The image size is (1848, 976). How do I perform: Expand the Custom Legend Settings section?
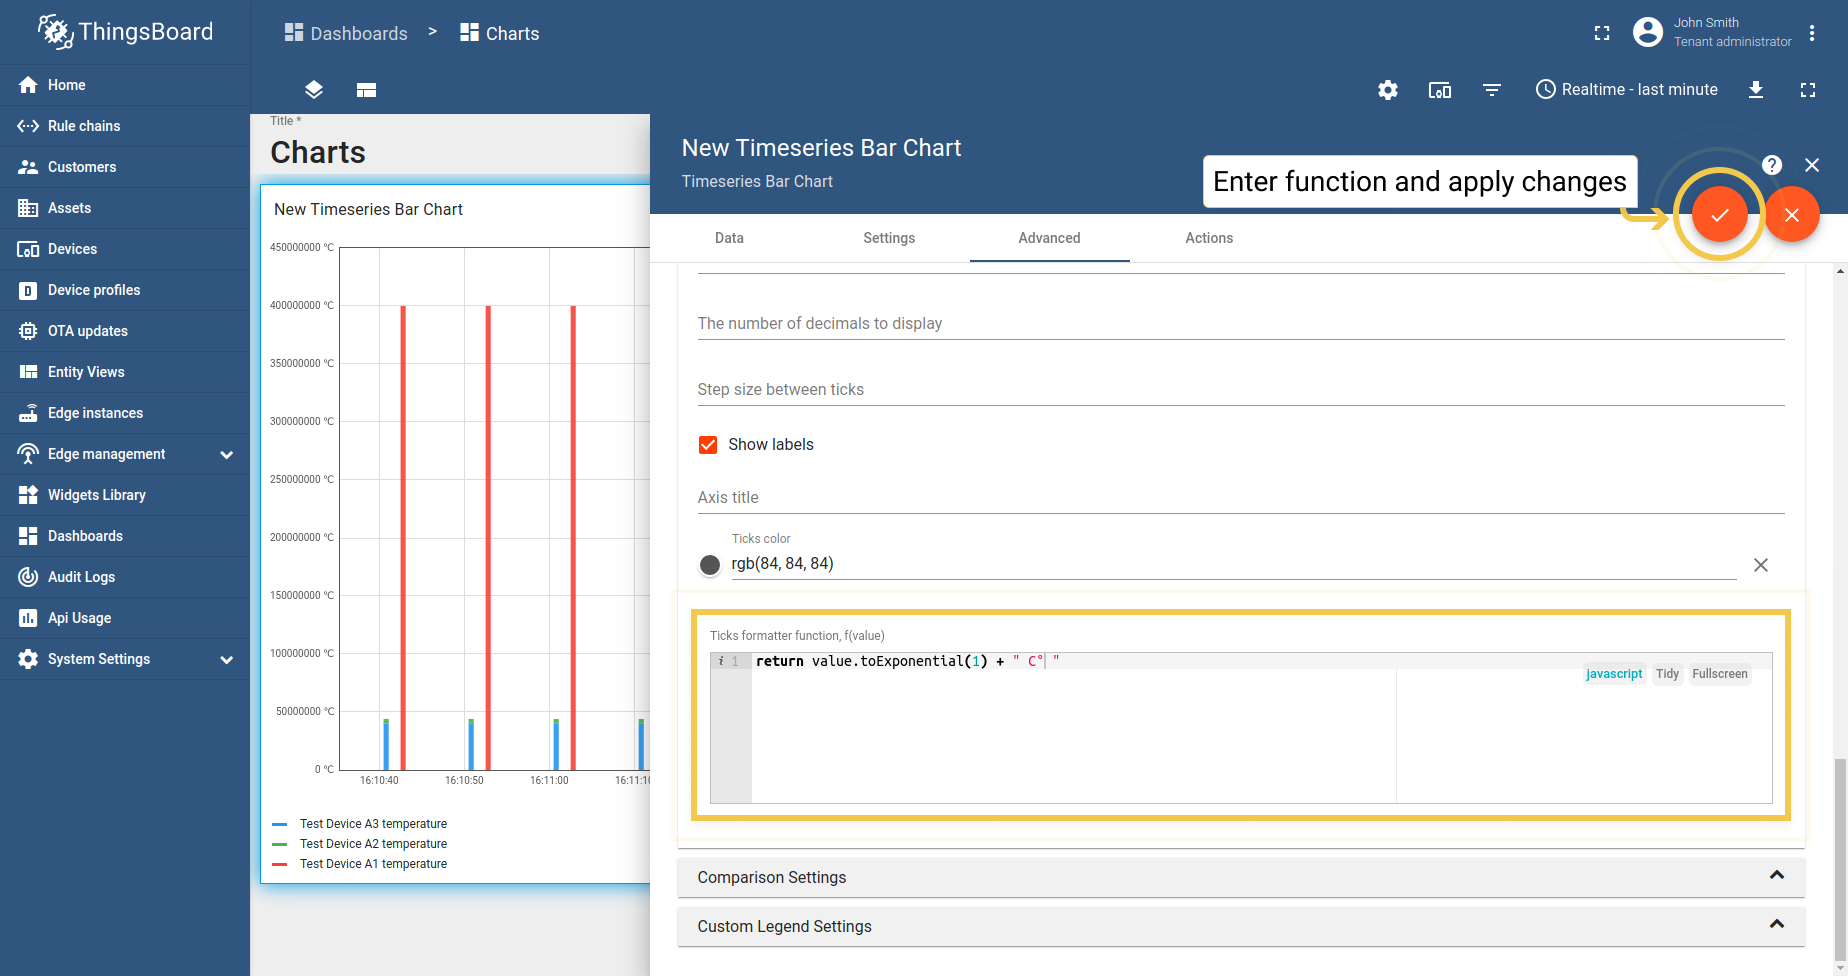pyautogui.click(x=1240, y=926)
